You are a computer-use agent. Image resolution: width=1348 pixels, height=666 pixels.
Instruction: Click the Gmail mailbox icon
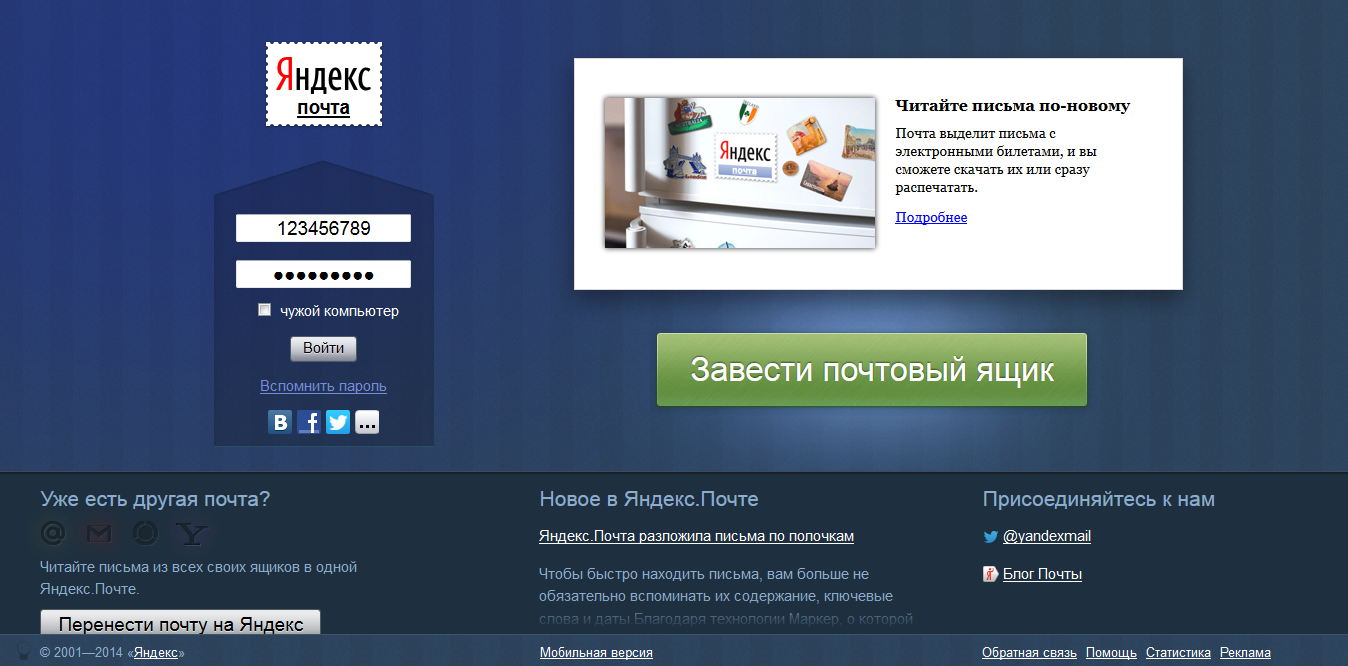[x=98, y=533]
